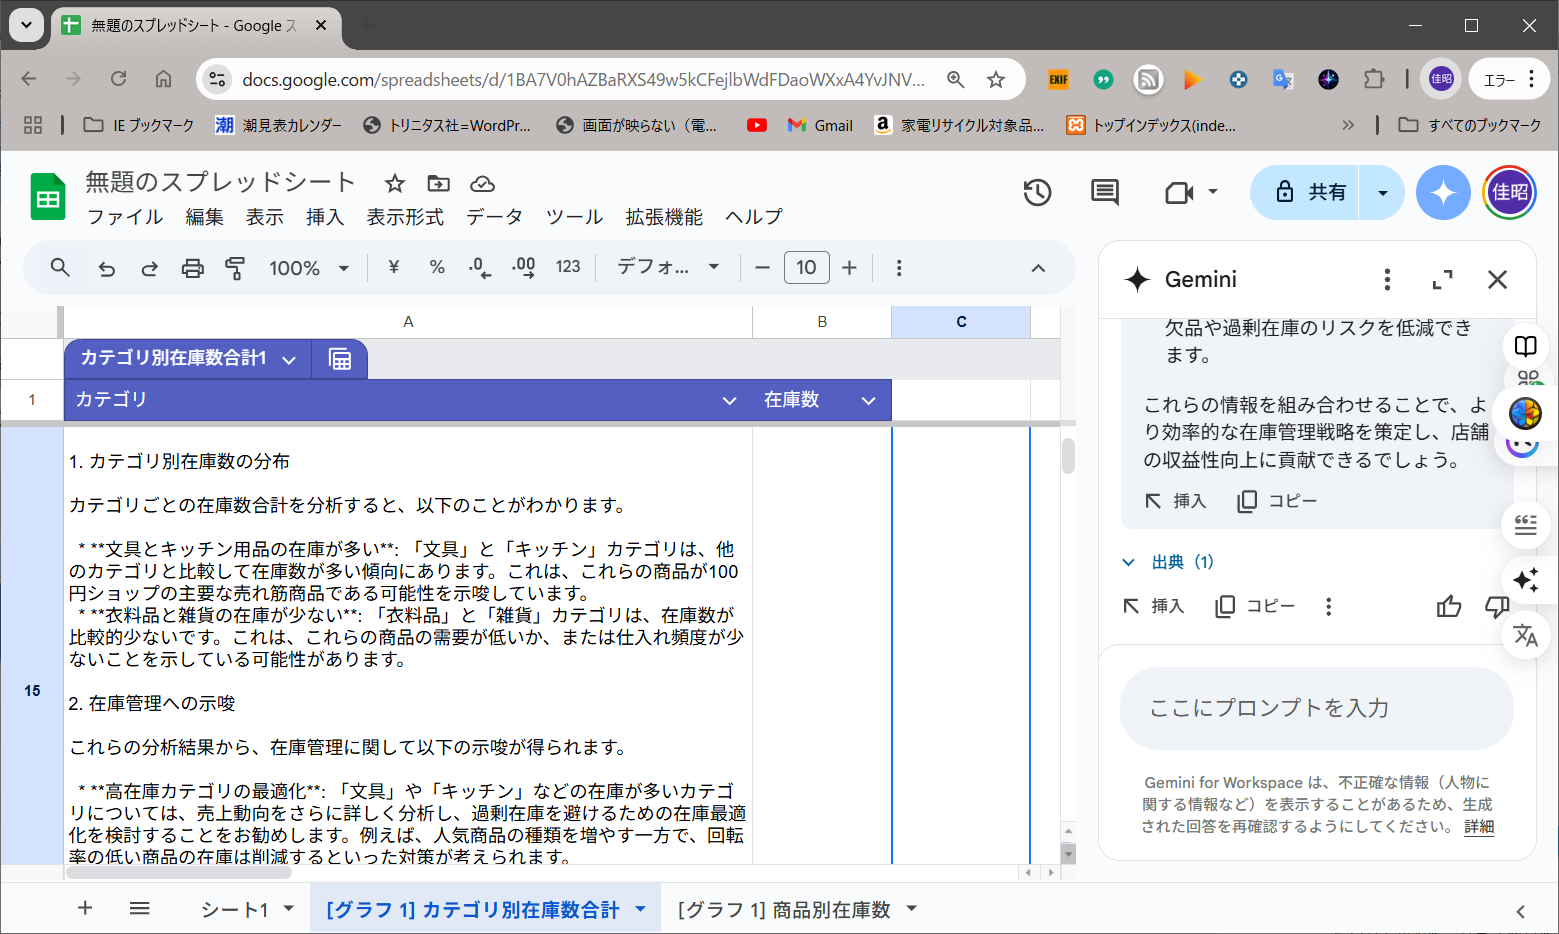Undo the last action

tap(107, 268)
